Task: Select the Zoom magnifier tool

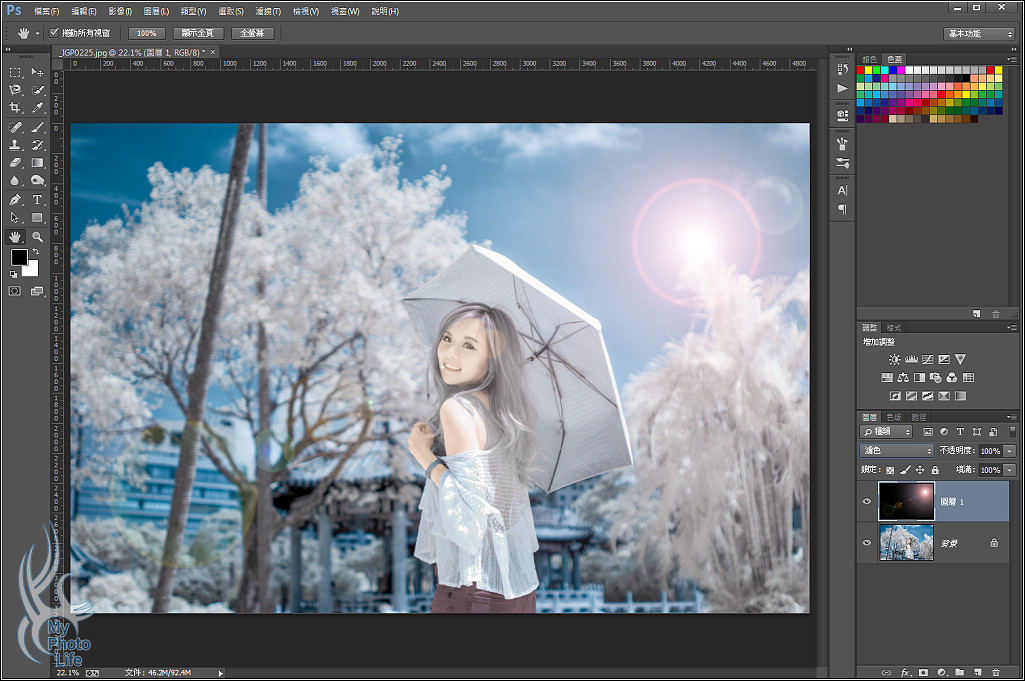Action: pyautogui.click(x=37, y=237)
